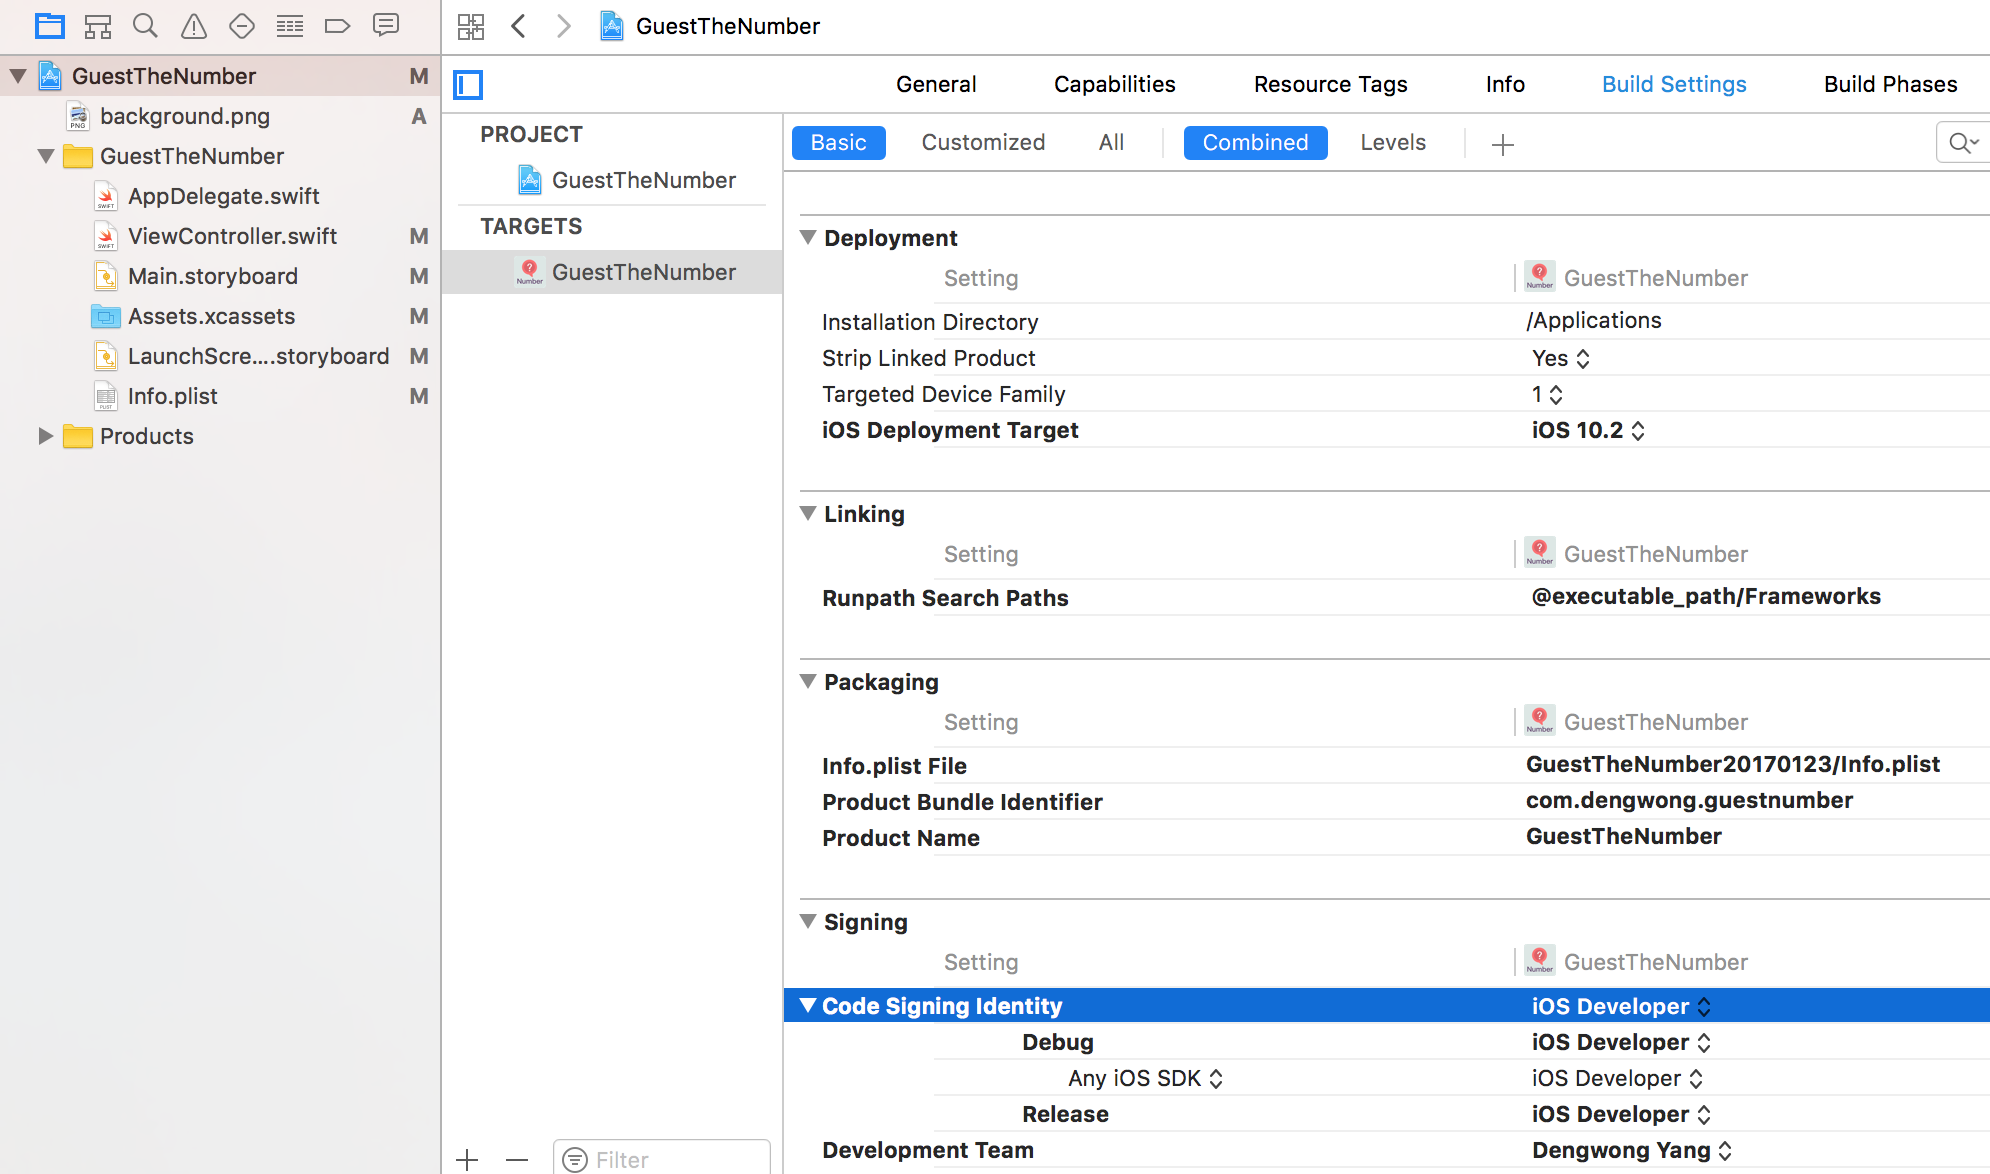Switch to the Capabilities tab
Screen dimensions: 1990x1174
coord(1115,84)
